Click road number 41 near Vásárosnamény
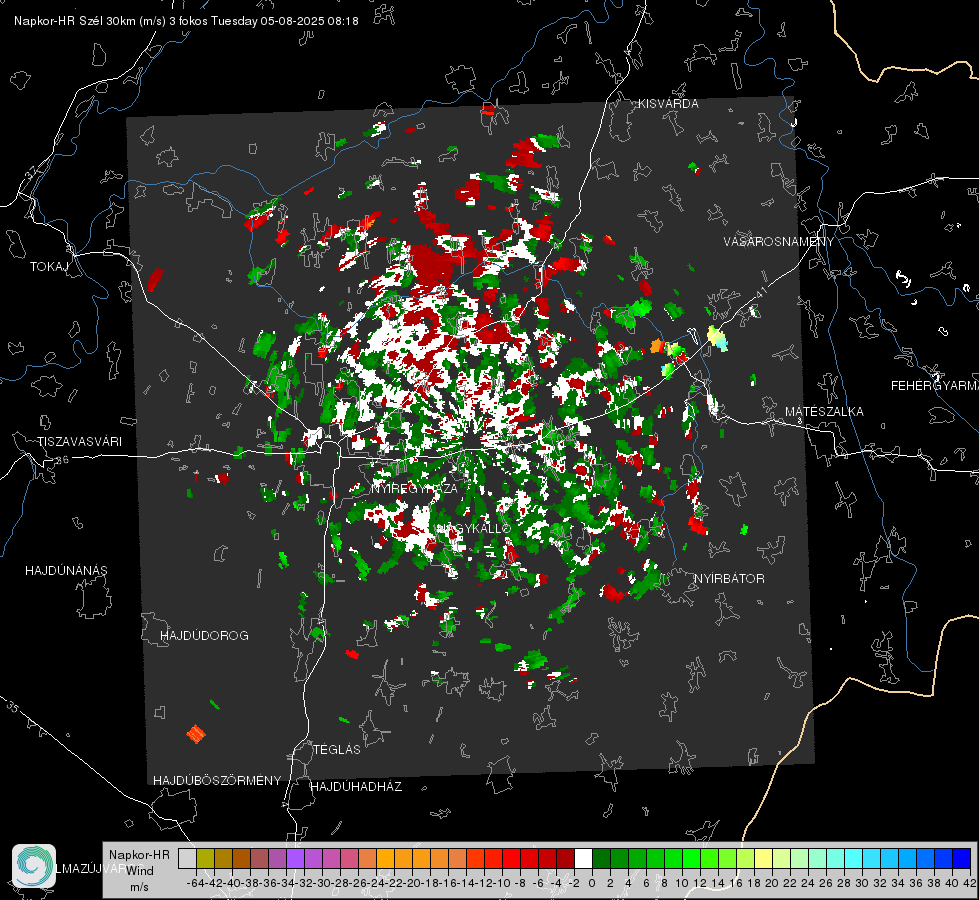979x900 pixels. pos(760,292)
